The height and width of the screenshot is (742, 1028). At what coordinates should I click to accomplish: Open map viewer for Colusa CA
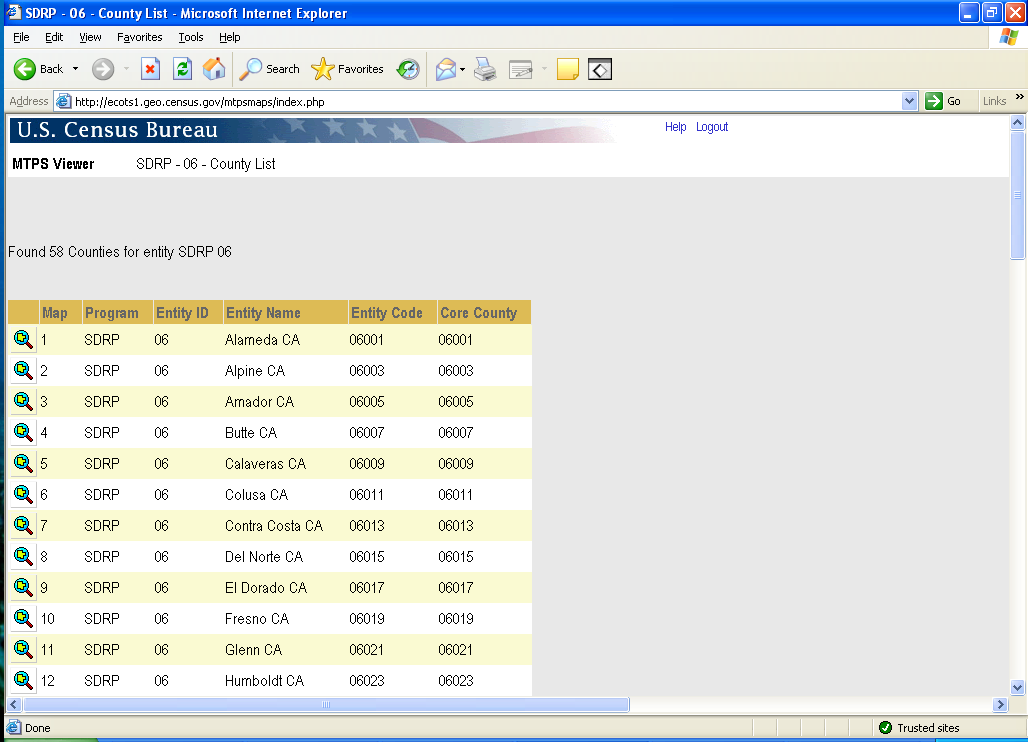point(24,494)
